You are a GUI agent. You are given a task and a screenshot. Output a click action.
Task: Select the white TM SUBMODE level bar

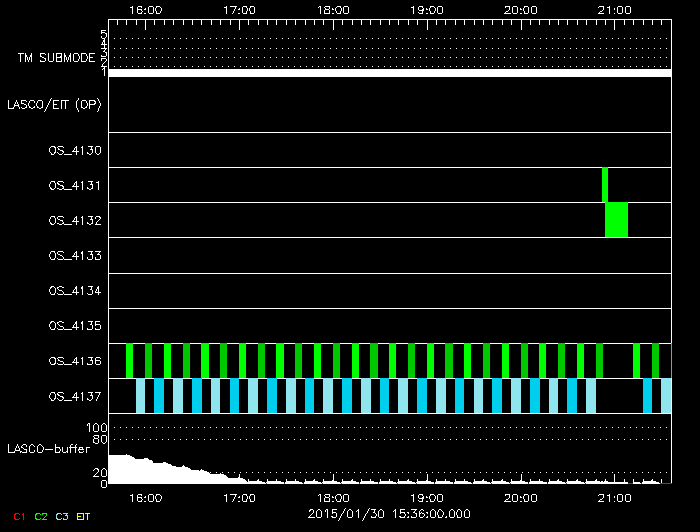point(389,72)
